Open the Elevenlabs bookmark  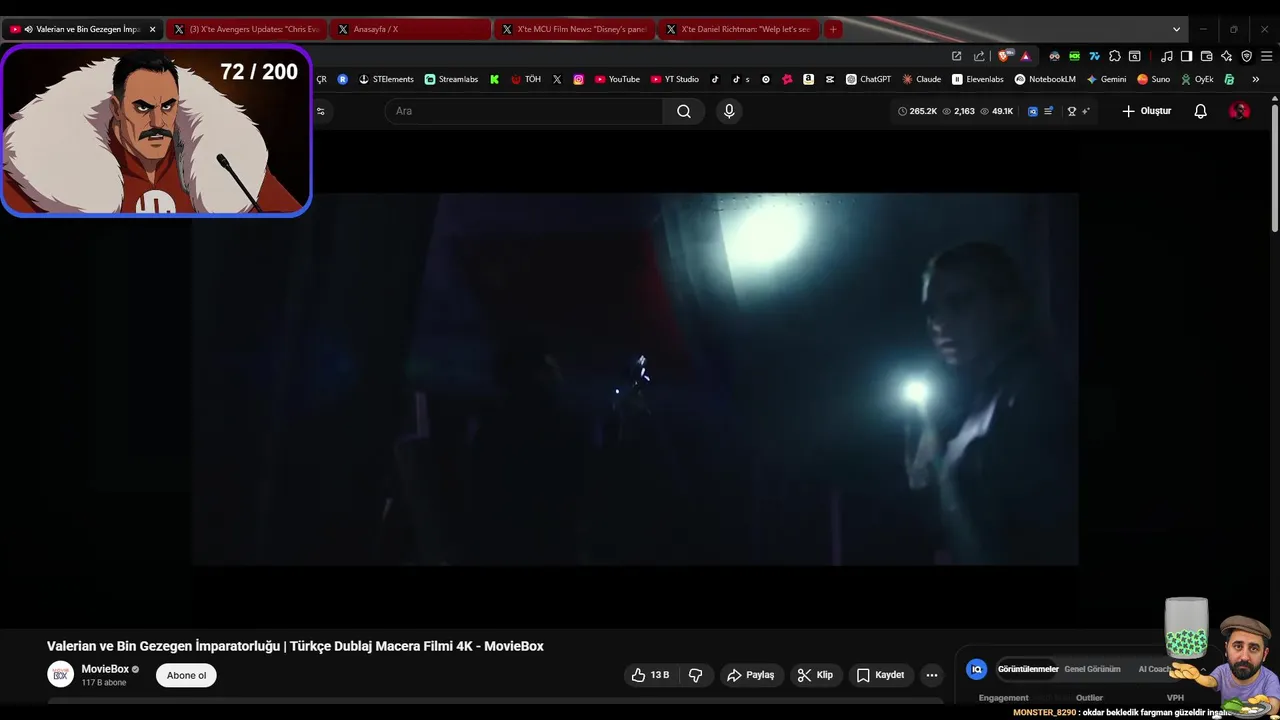[x=977, y=79]
